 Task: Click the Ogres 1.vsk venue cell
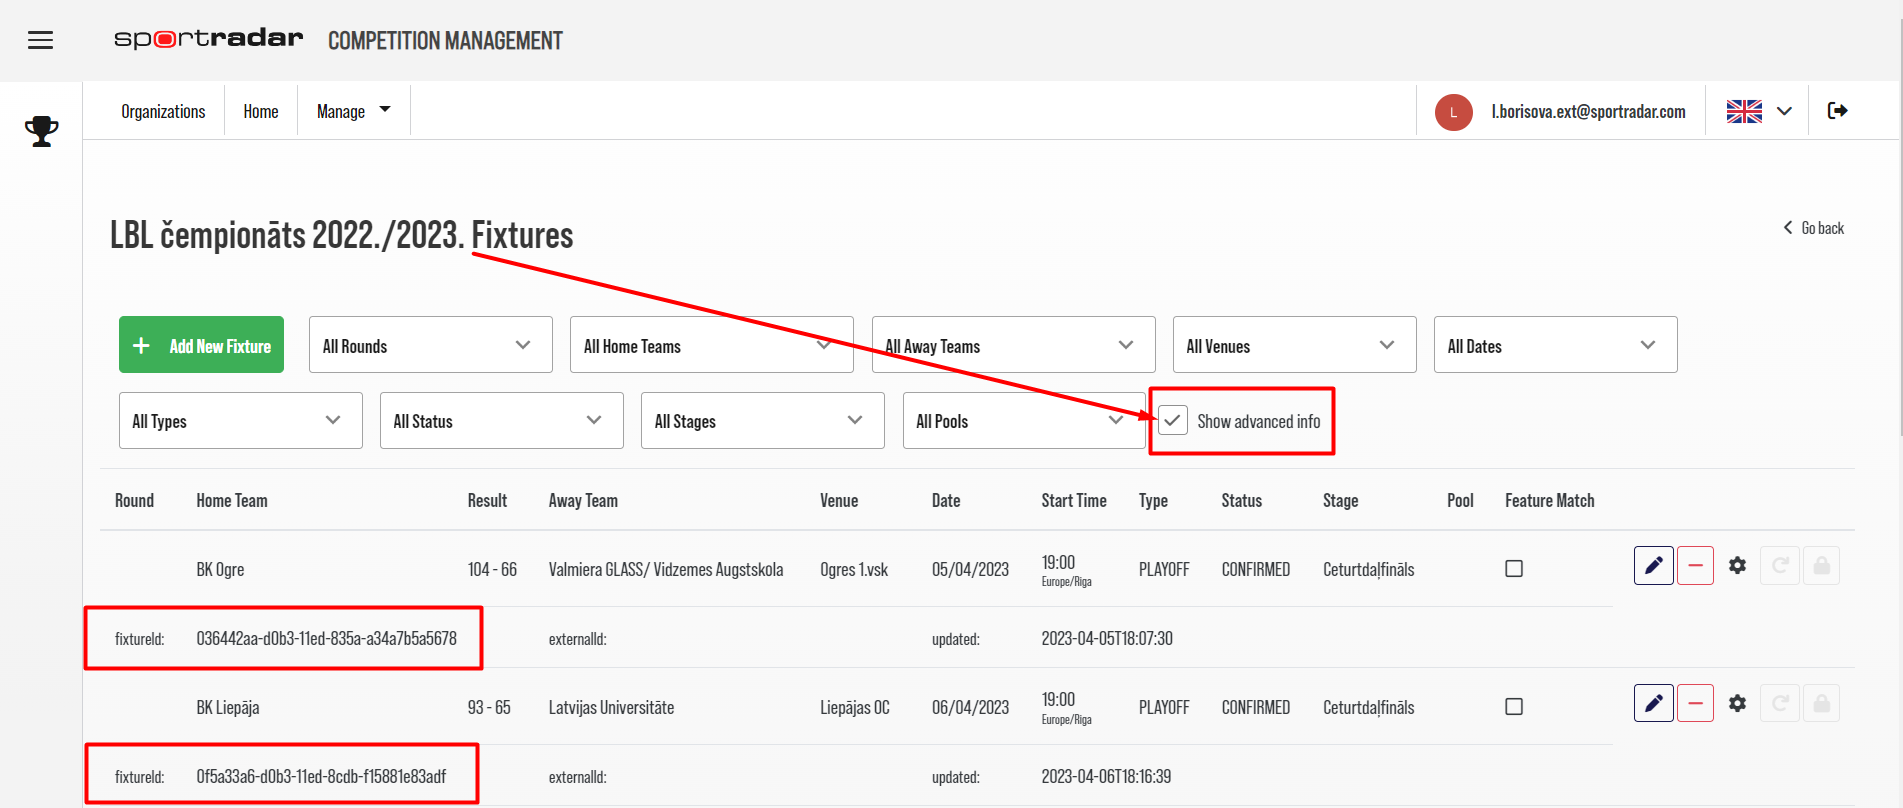(853, 569)
